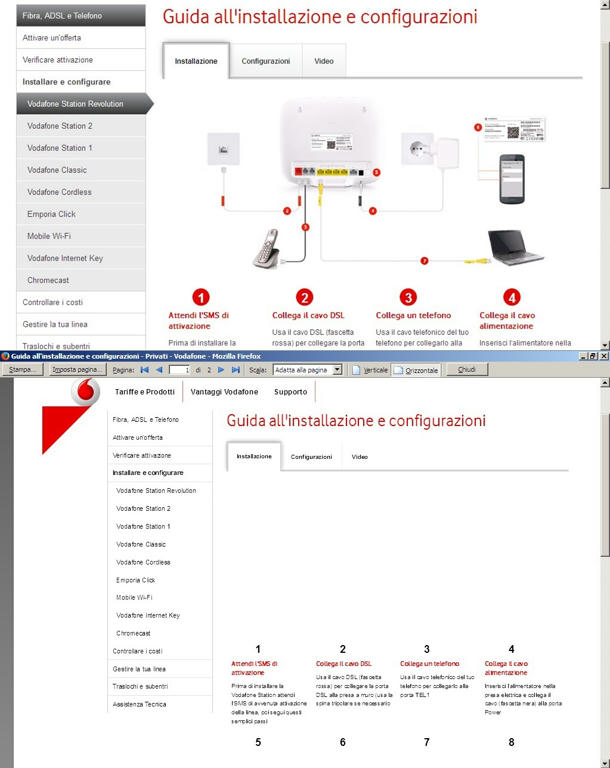Viewport: 610px width, 768px height.
Task: Go to next page in print preview
Action: point(221,370)
